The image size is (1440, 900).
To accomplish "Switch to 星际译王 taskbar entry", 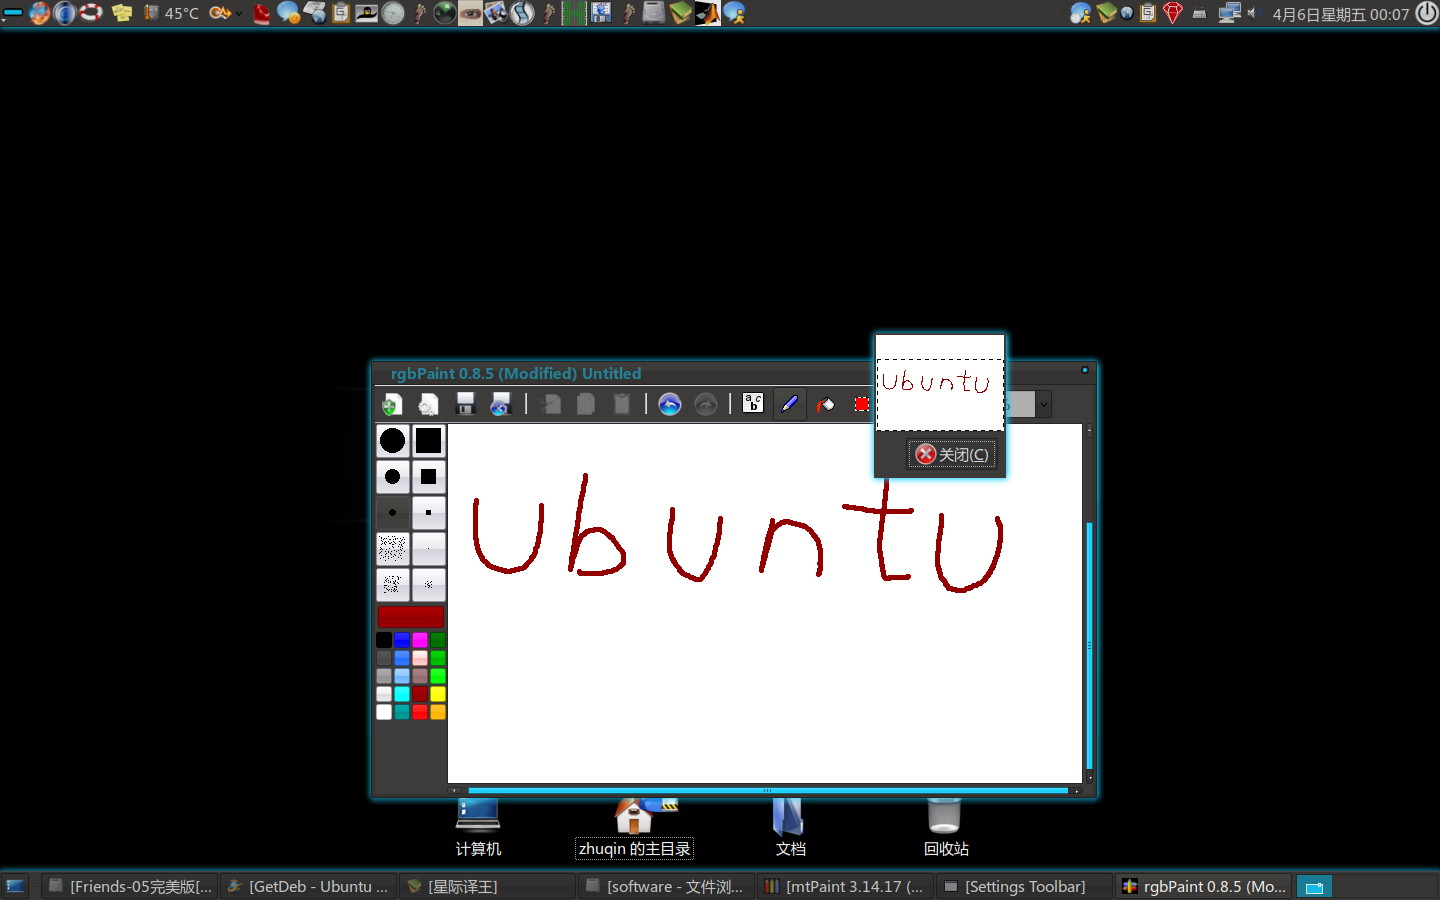I will [487, 886].
